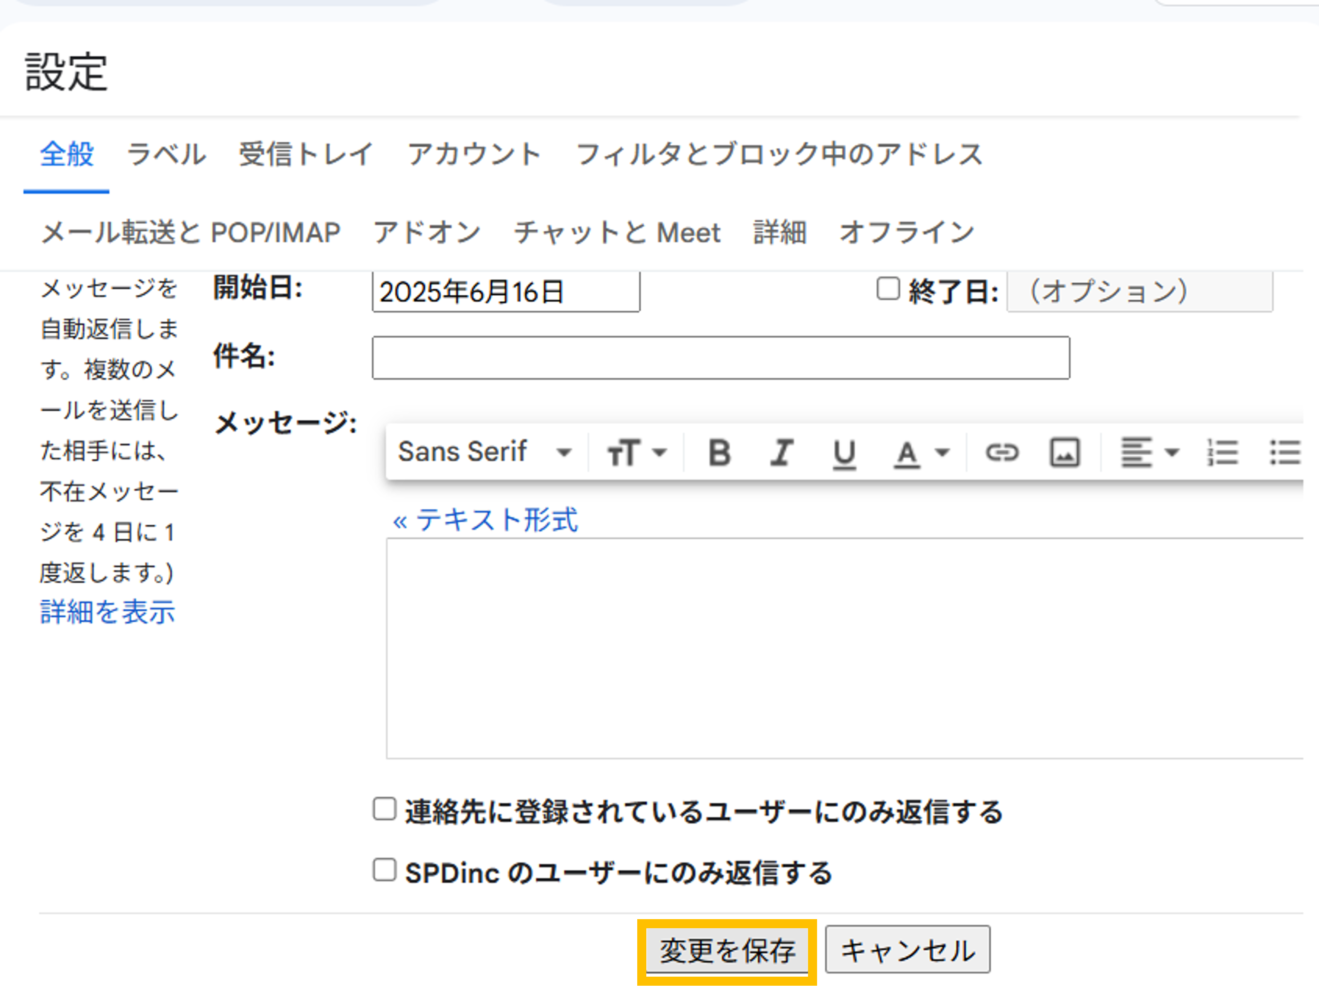Check SPDinc のユーザーにのみ返信する
Viewport: 1319px width, 1000px height.
pyautogui.click(x=385, y=869)
